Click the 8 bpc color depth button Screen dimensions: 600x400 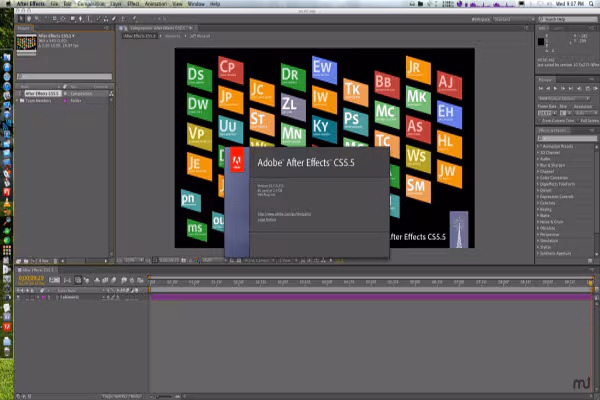click(x=43, y=261)
